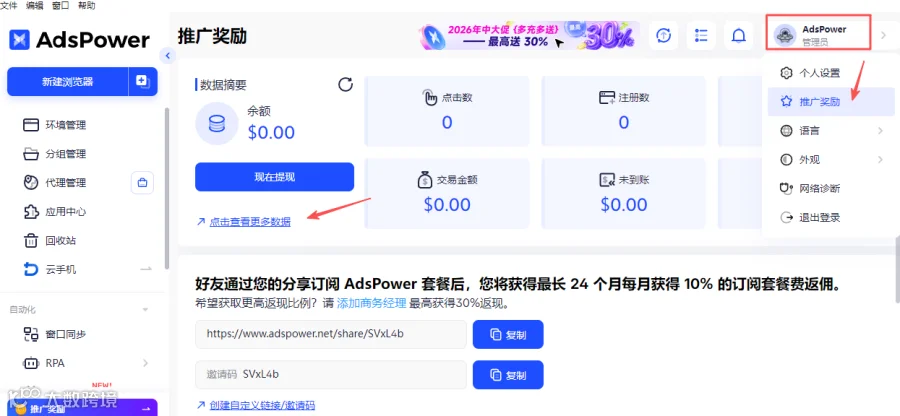Viewport: 900px width, 416px height.
Task: Expand the RPA submenu chevron
Action: click(145, 363)
